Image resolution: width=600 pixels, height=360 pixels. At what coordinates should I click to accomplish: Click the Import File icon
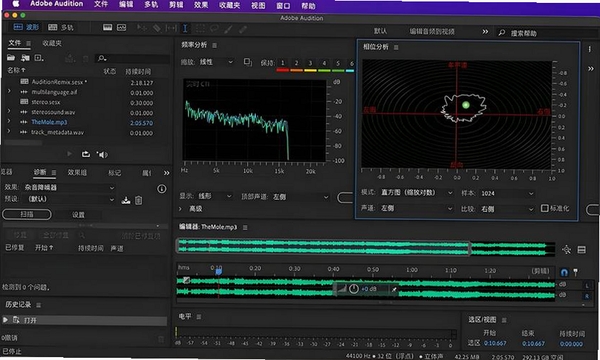point(25,58)
